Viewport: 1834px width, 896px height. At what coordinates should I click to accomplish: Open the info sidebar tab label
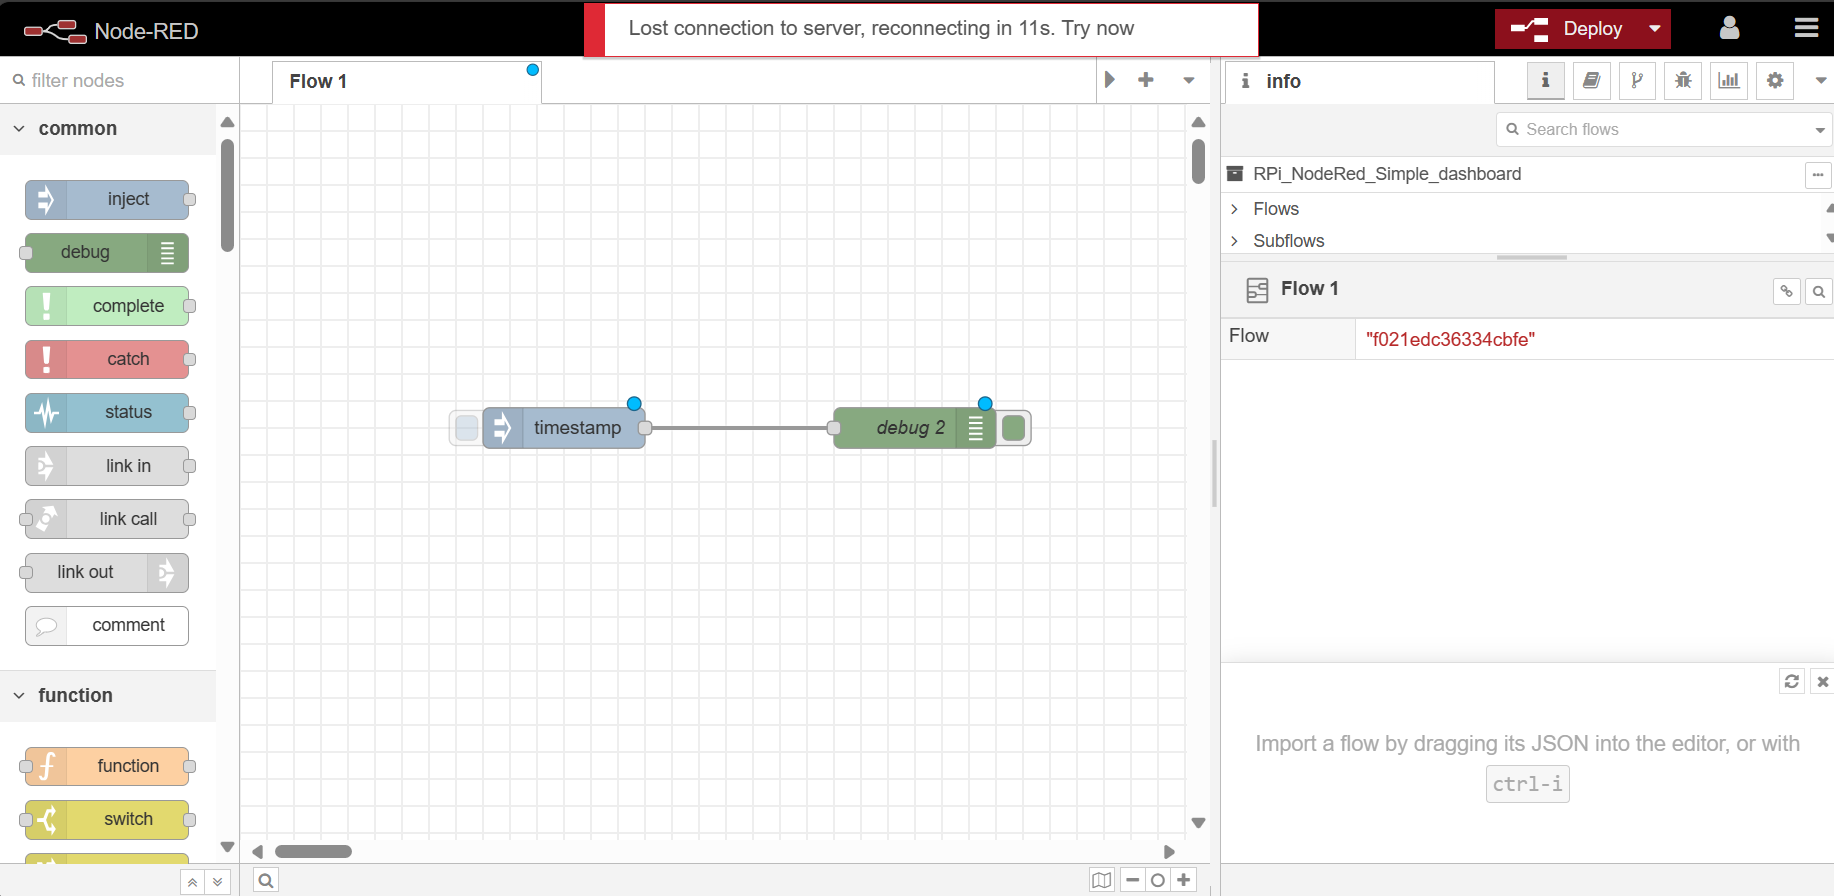[1360, 82]
